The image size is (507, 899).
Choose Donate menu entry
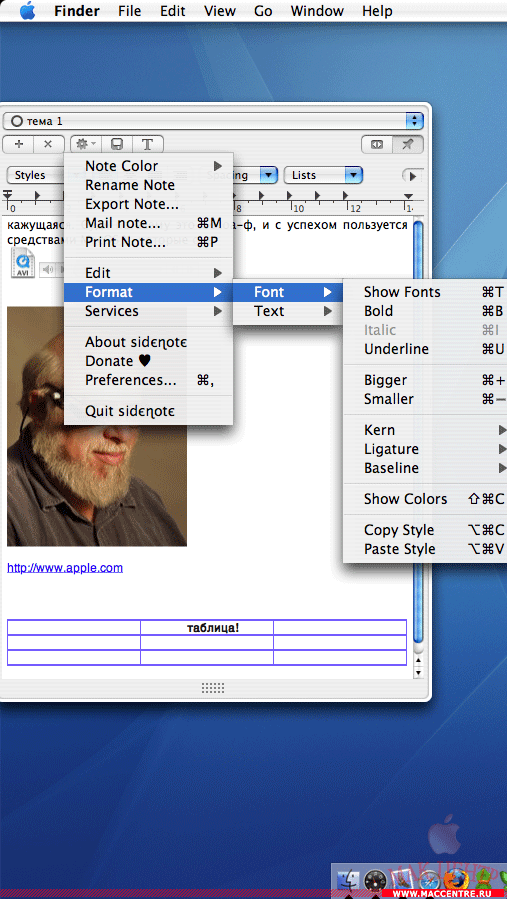149,361
